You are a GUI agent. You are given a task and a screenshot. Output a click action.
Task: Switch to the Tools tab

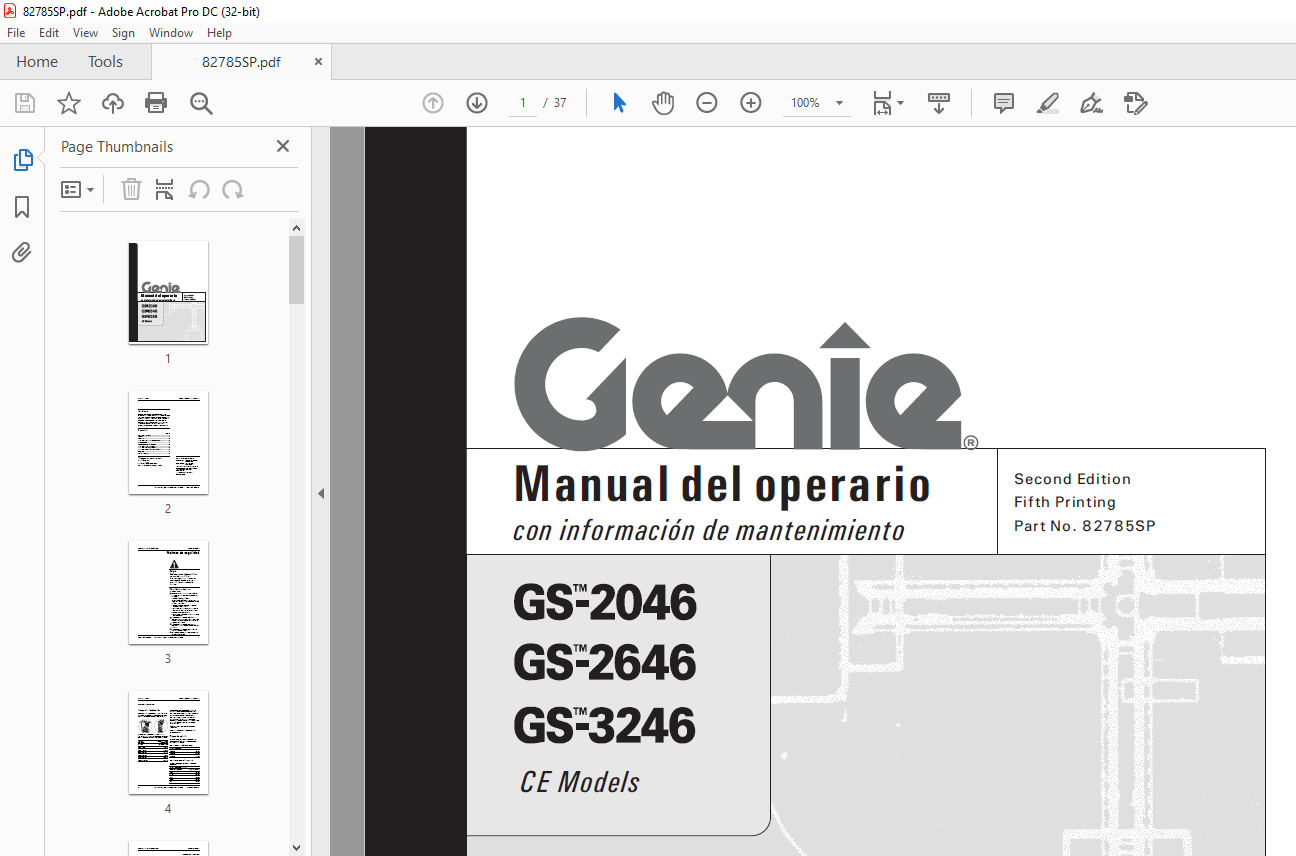(x=105, y=62)
